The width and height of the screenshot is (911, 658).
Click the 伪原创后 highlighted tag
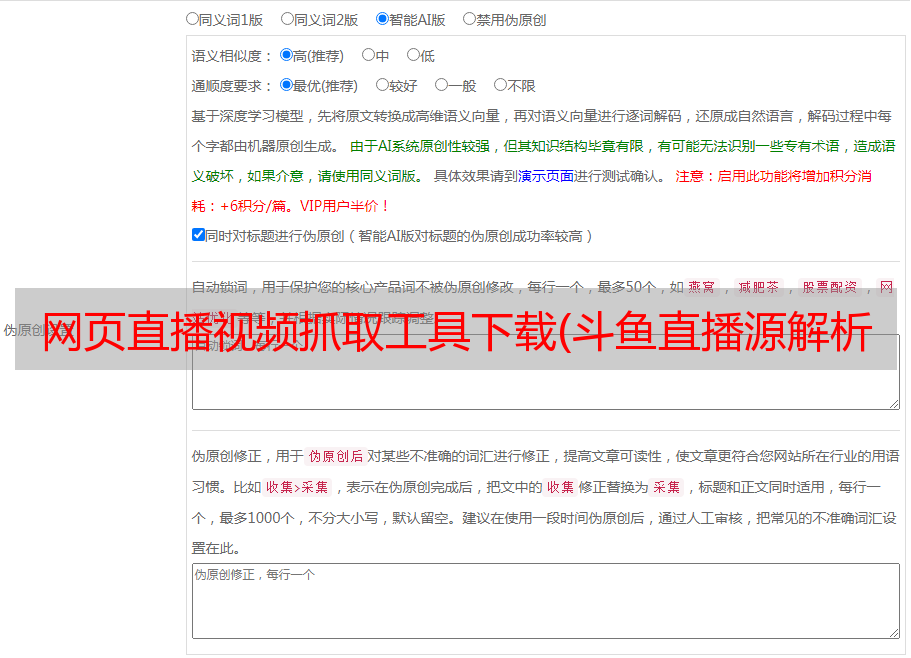coord(336,456)
